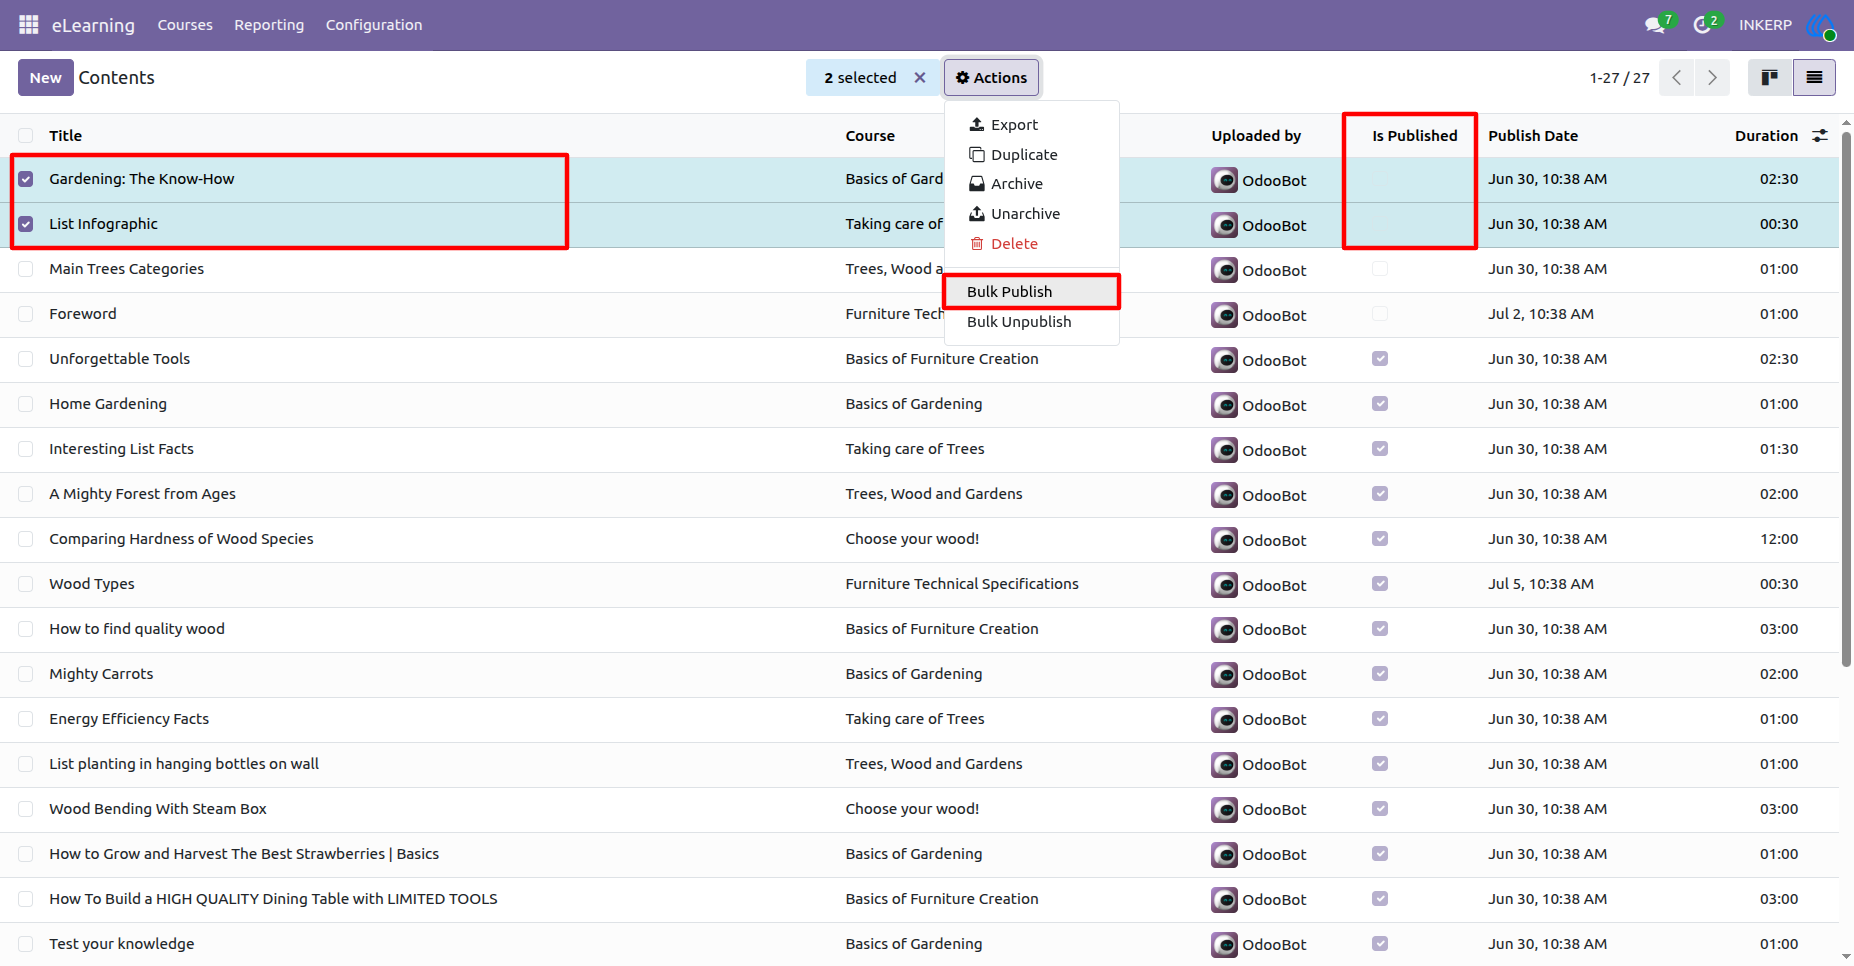Switch to list view icon
Screen dimensions: 1854x966
(1814, 78)
